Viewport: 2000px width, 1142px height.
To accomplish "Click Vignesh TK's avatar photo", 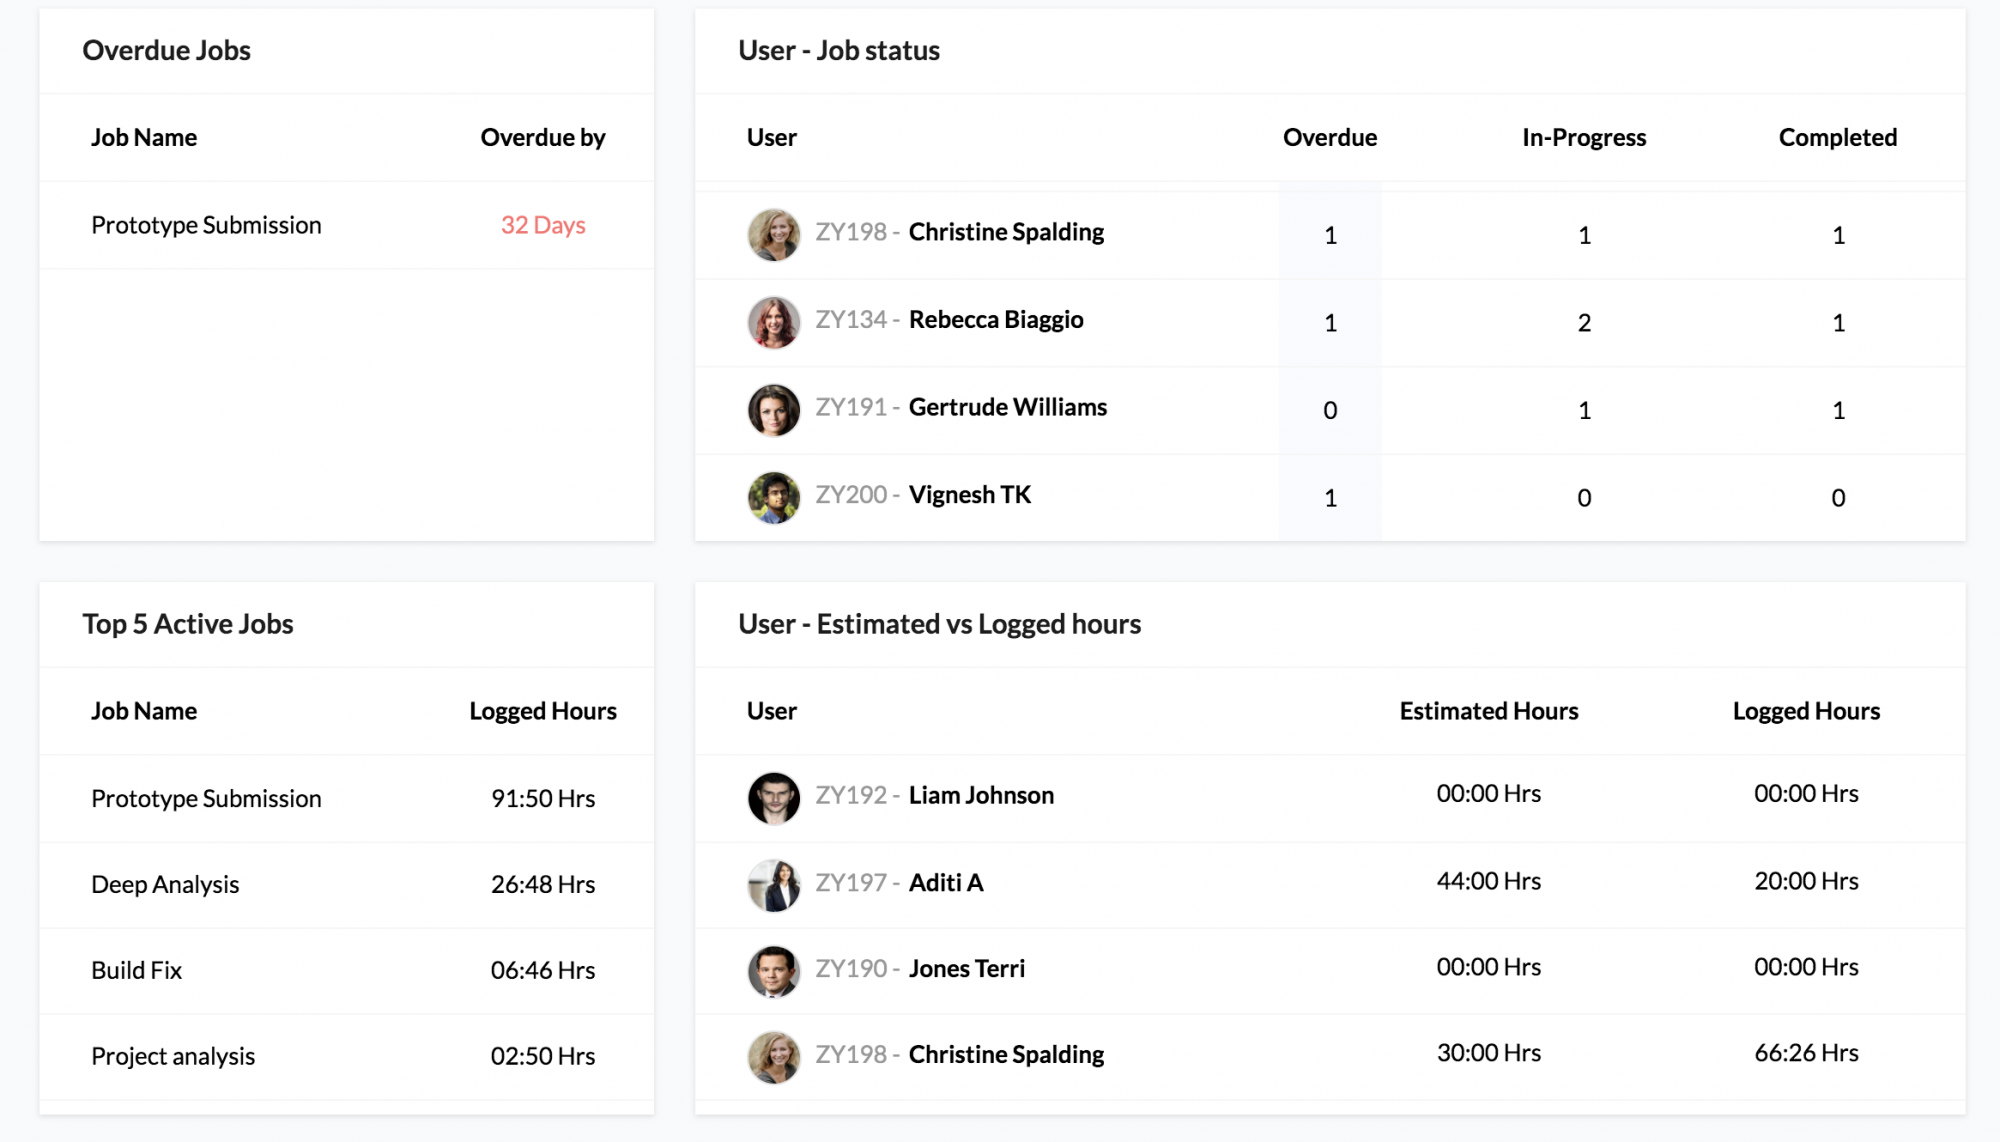I will 774,497.
